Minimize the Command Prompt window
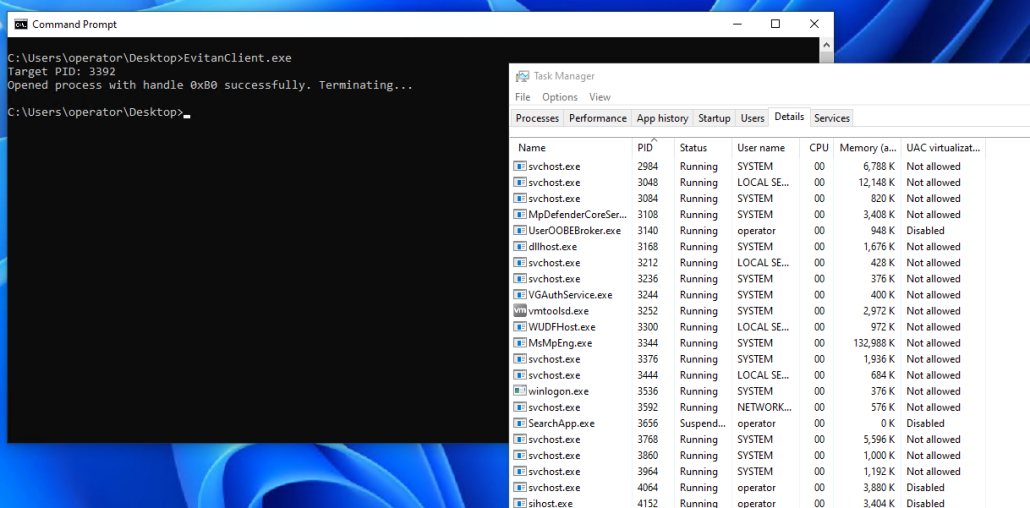 pyautogui.click(x=736, y=24)
